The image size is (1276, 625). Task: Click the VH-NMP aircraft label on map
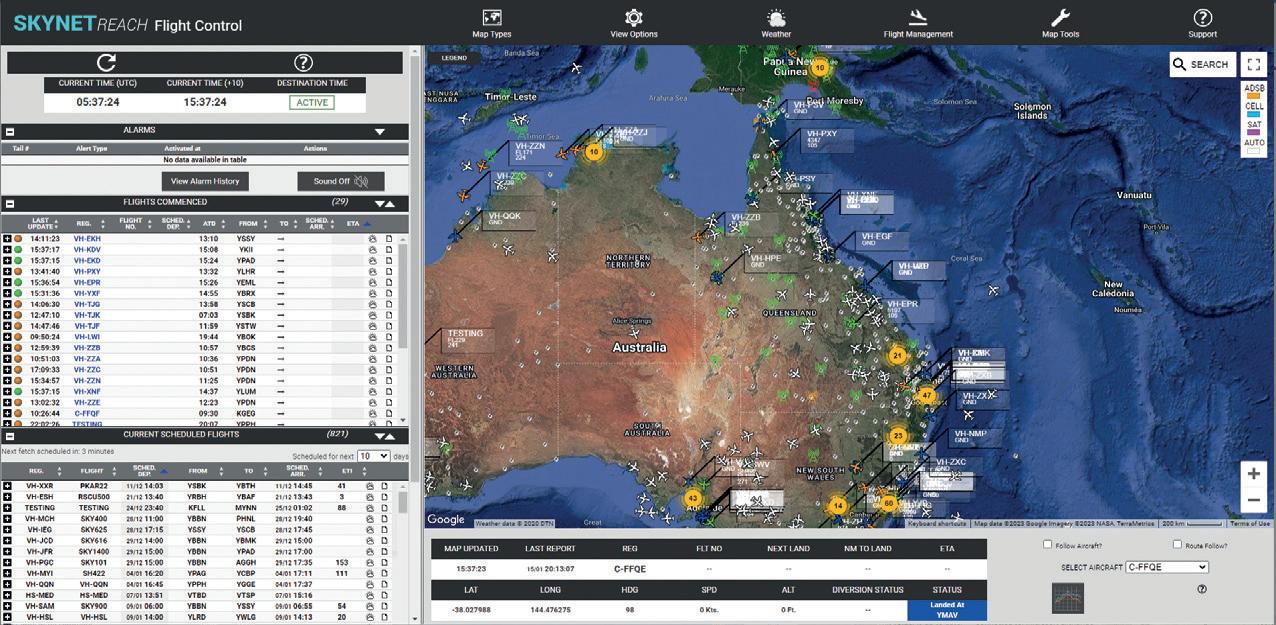pos(975,437)
